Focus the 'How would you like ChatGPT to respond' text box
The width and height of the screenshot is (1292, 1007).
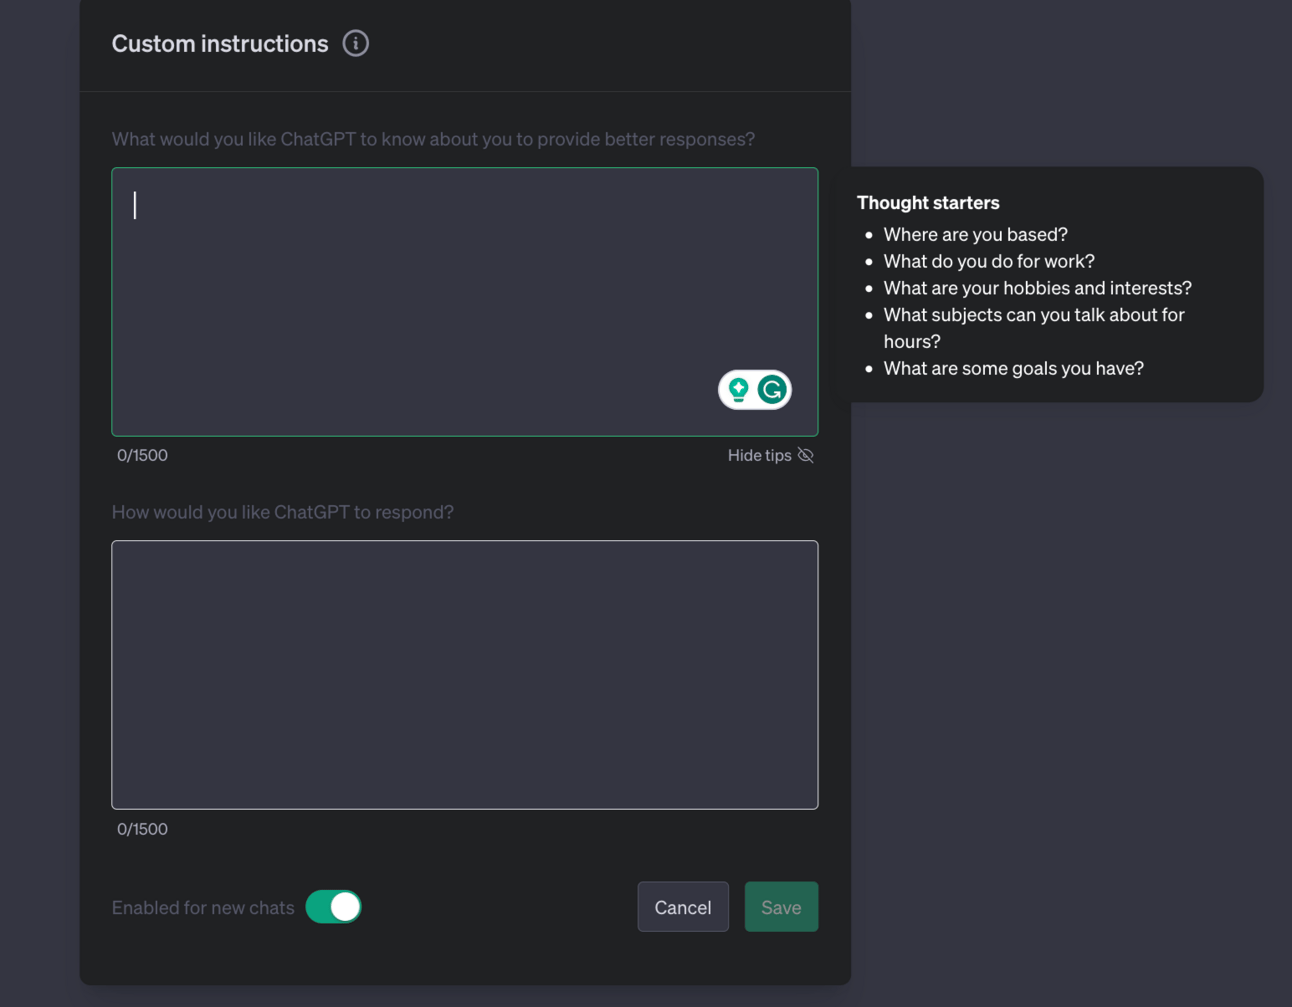coord(465,675)
